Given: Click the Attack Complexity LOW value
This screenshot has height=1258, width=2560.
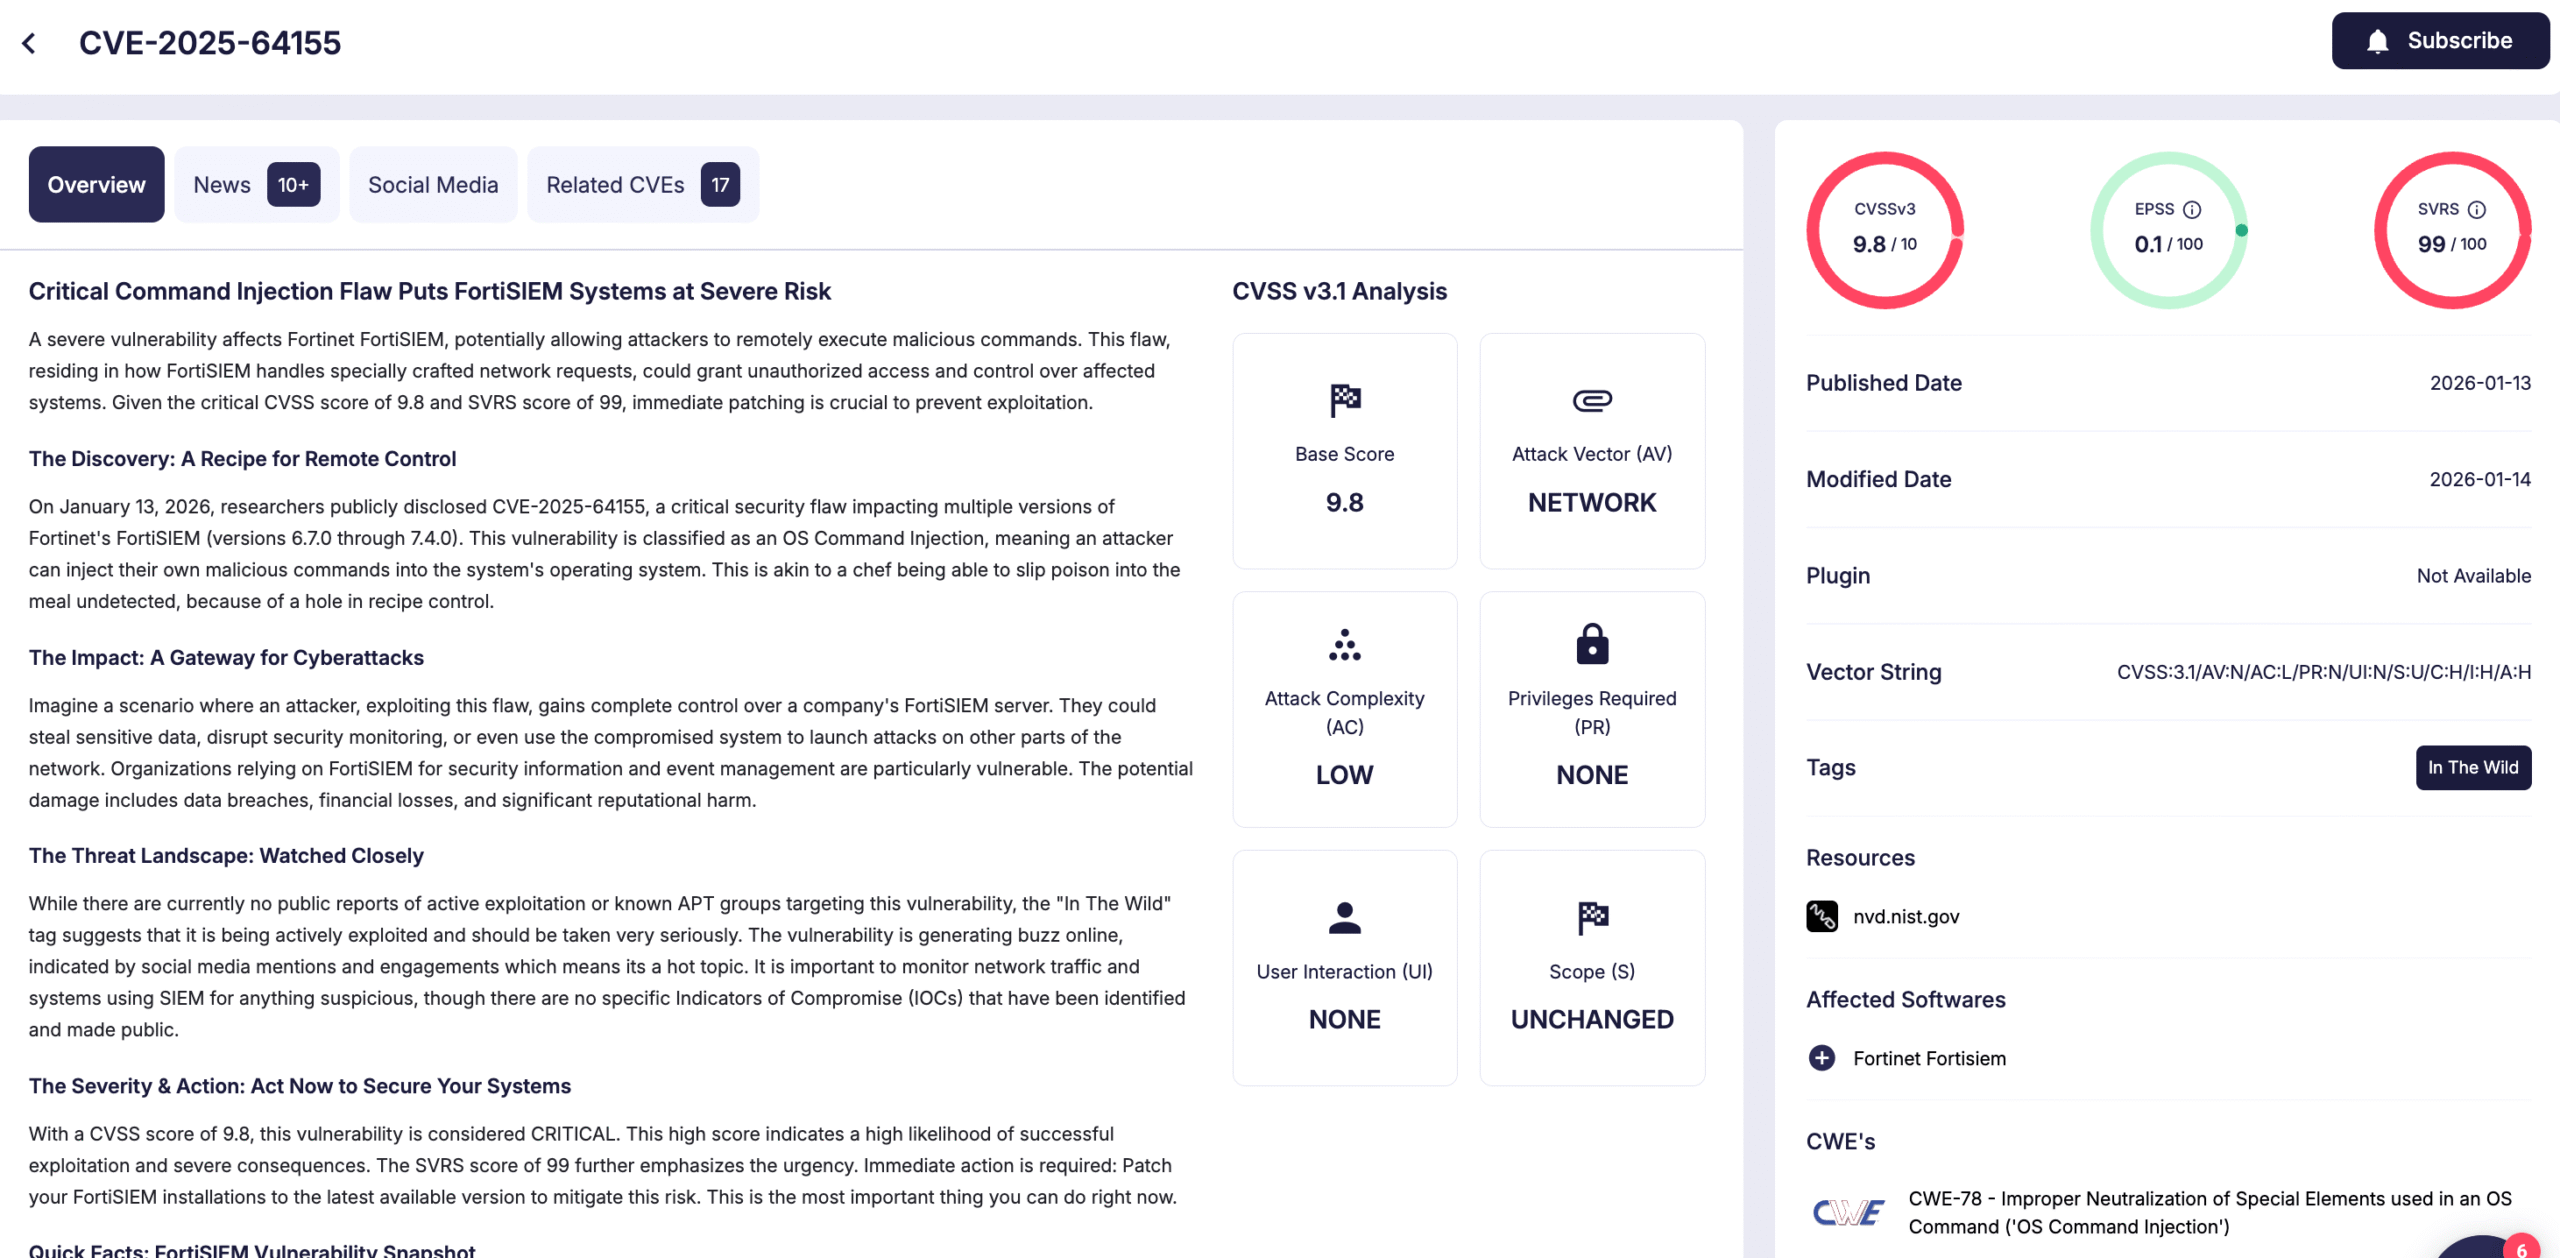Looking at the screenshot, I should point(1345,775).
